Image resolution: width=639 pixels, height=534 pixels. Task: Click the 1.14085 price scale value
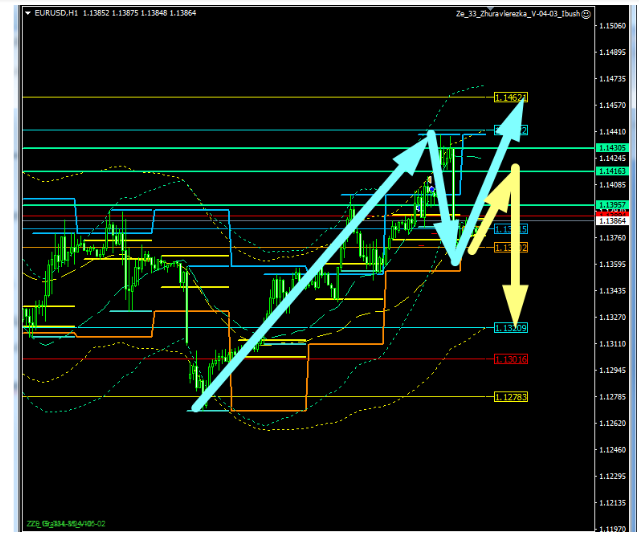tap(613, 185)
